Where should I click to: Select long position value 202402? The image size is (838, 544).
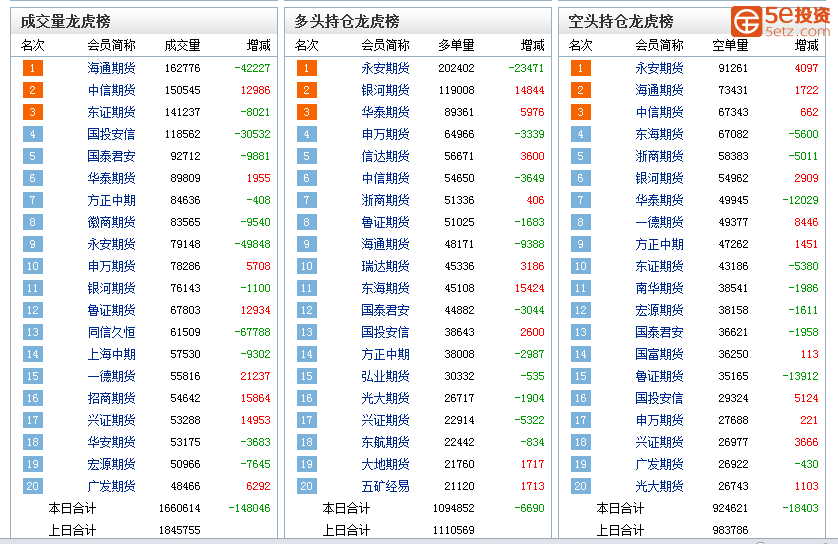point(456,68)
